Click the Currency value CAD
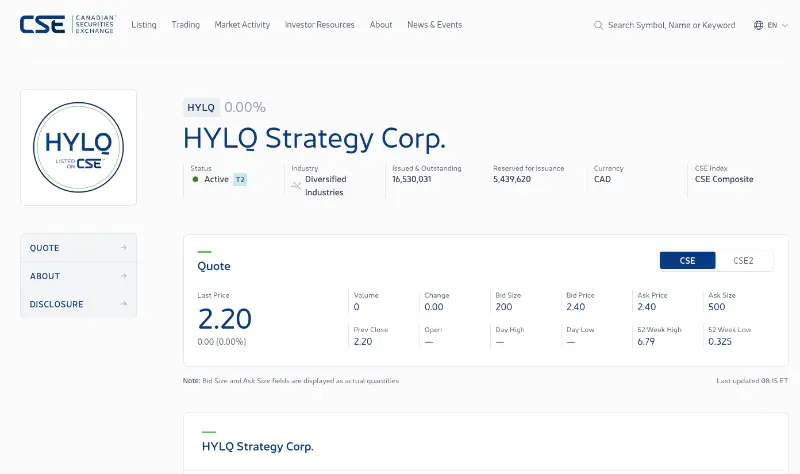The image size is (800, 474). (x=603, y=179)
